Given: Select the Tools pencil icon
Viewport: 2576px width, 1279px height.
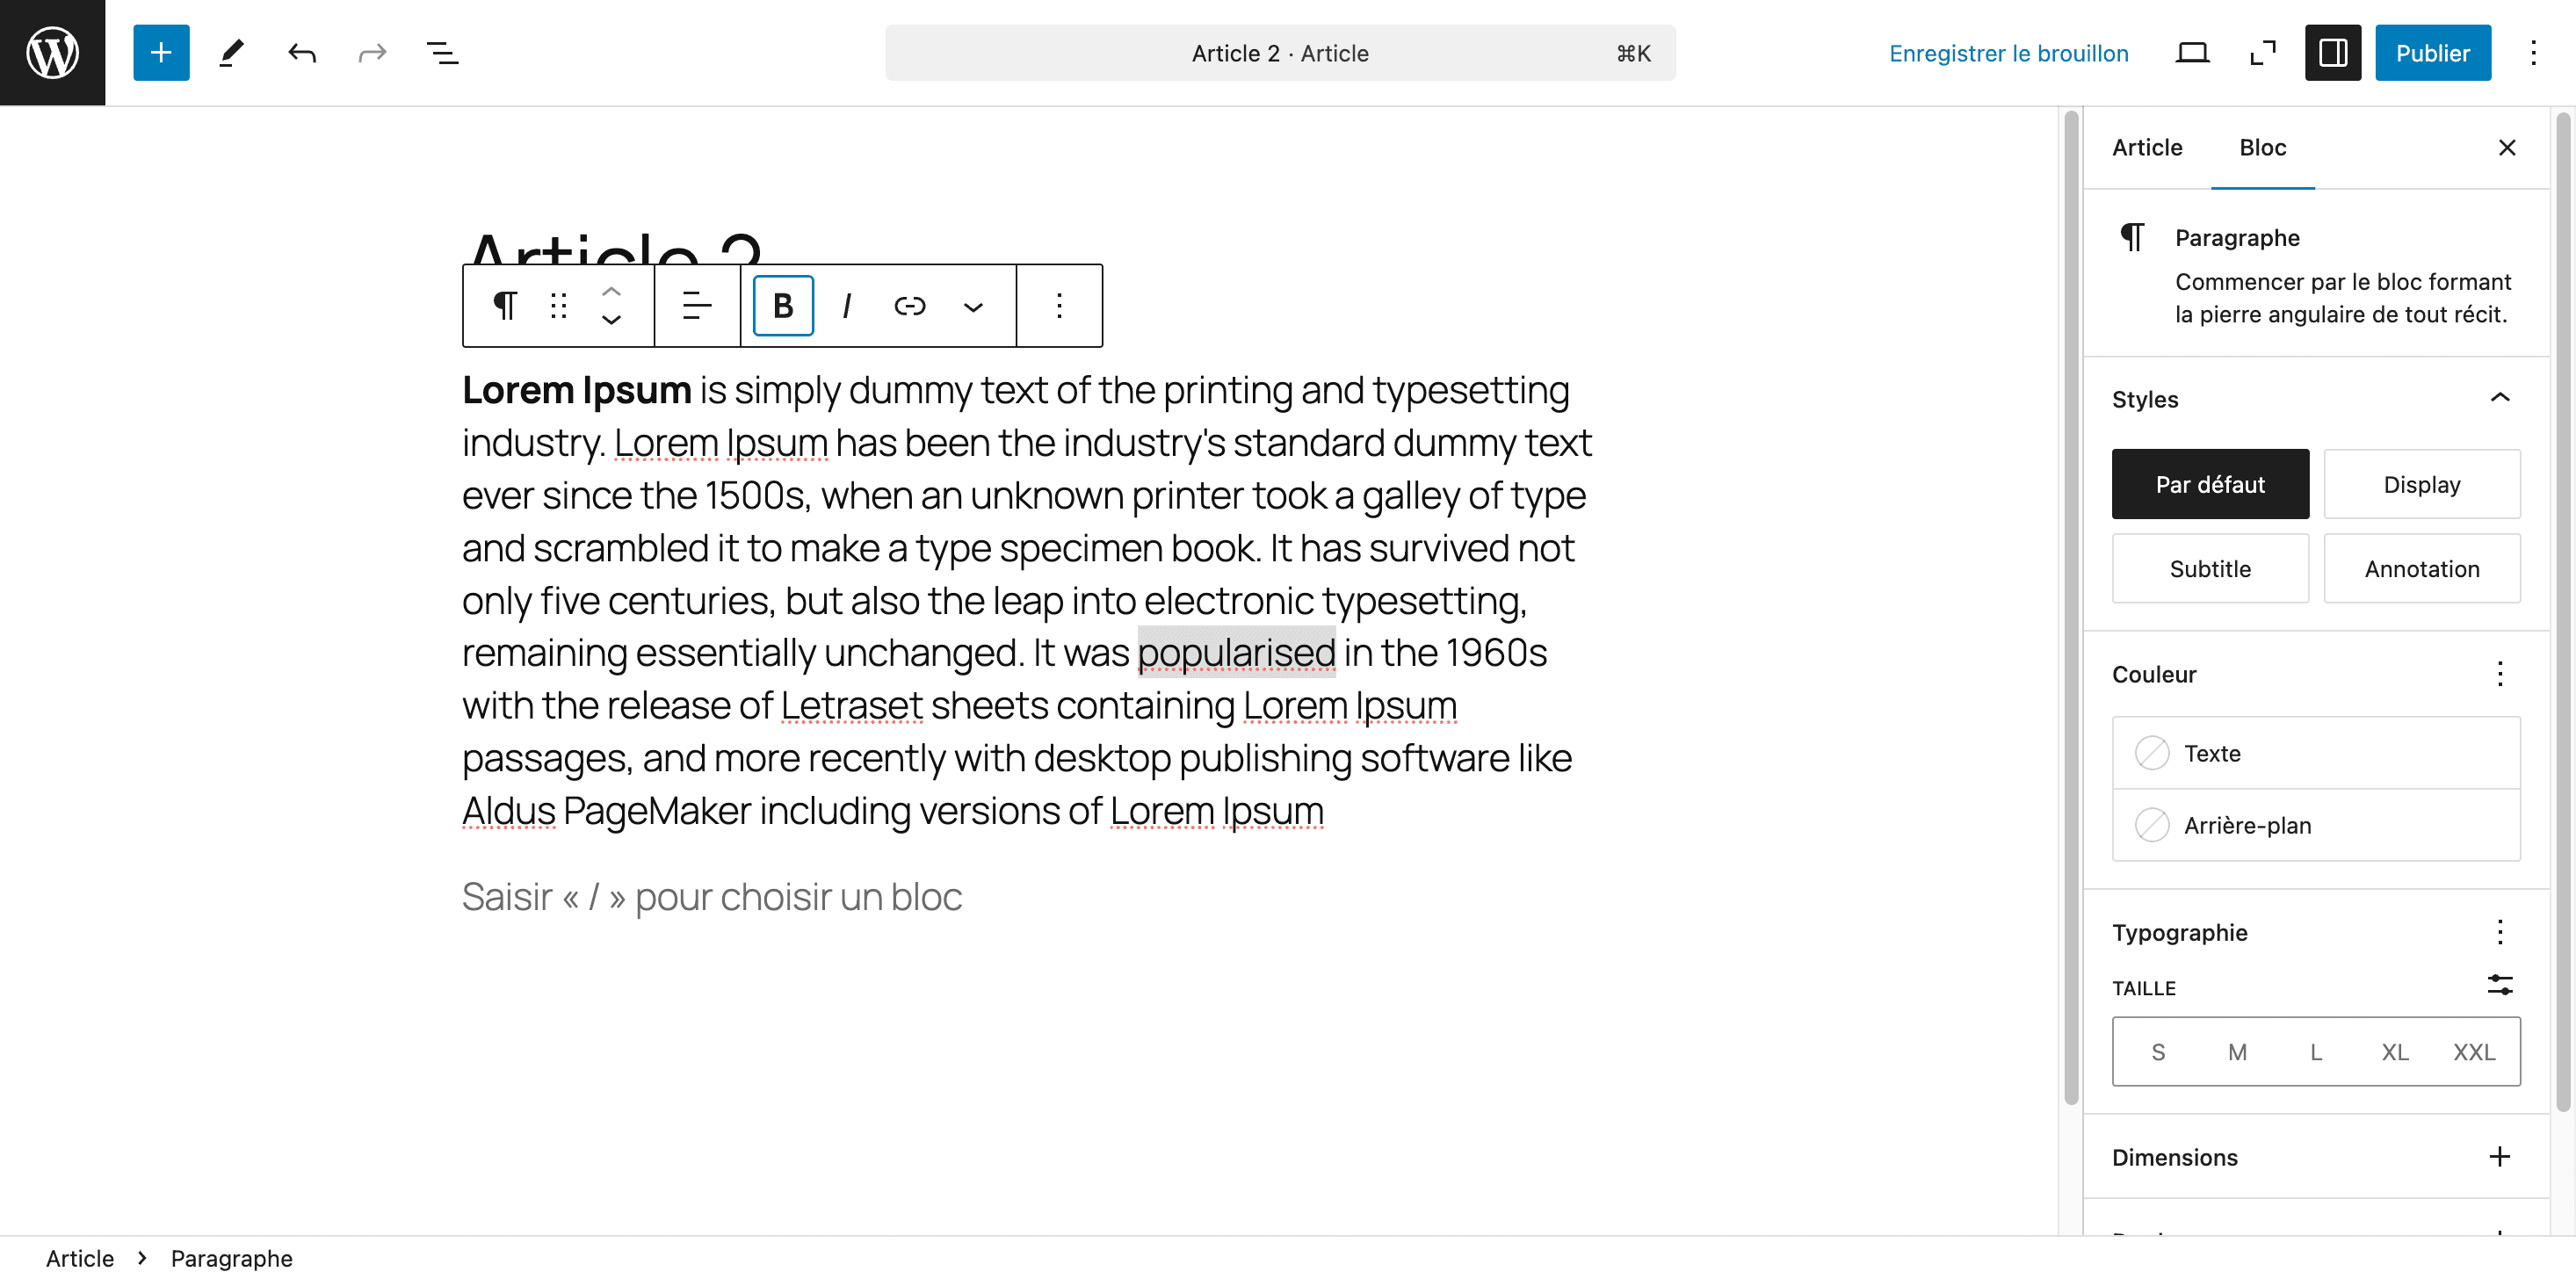Looking at the screenshot, I should tap(231, 52).
